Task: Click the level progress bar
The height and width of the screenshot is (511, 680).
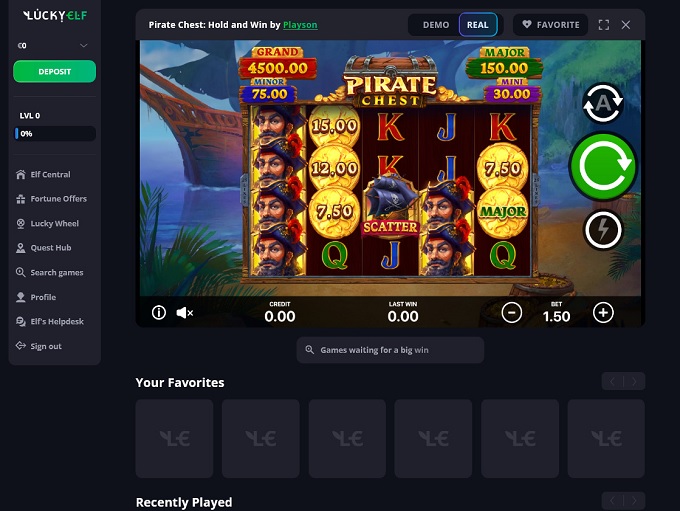Action: [55, 134]
